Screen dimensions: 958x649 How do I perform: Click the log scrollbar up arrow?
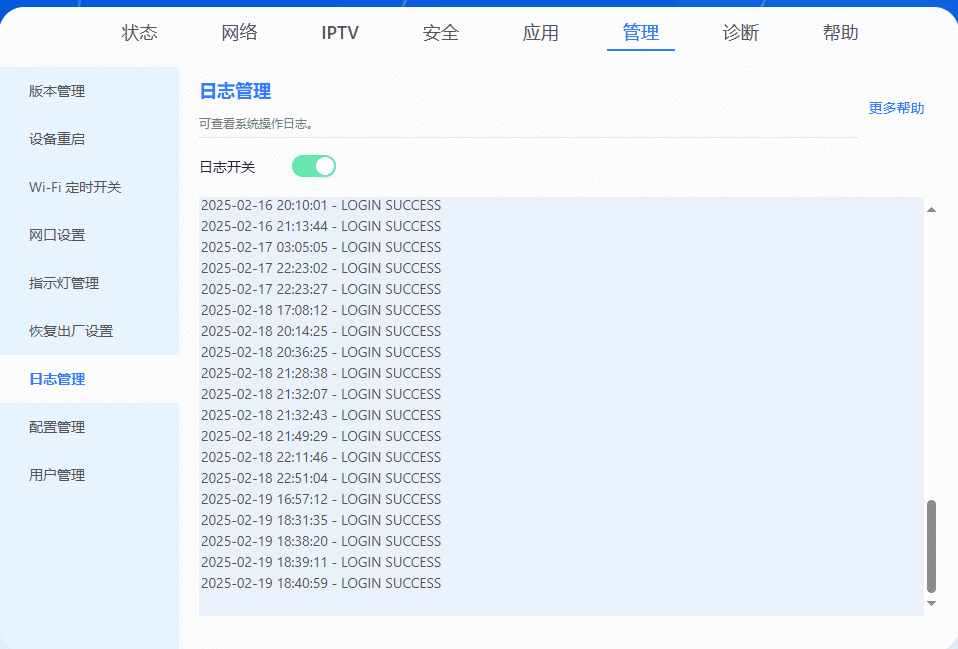931,209
